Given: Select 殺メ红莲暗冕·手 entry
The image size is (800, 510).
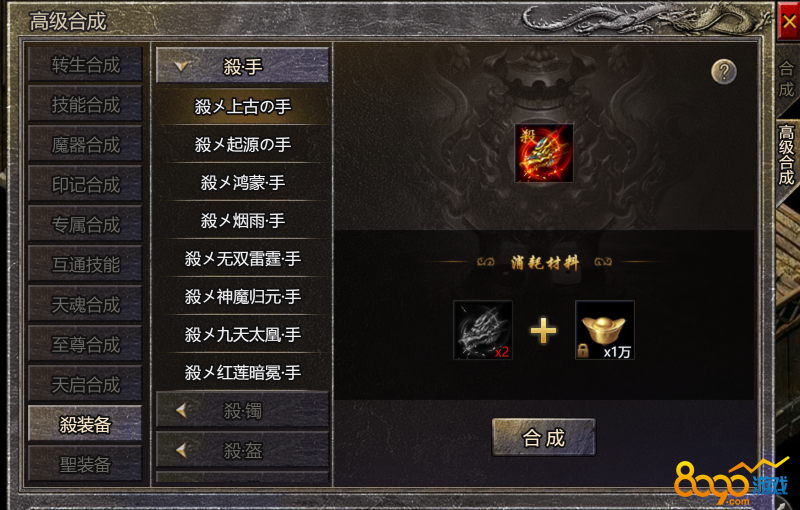Looking at the screenshot, I should point(243,373).
